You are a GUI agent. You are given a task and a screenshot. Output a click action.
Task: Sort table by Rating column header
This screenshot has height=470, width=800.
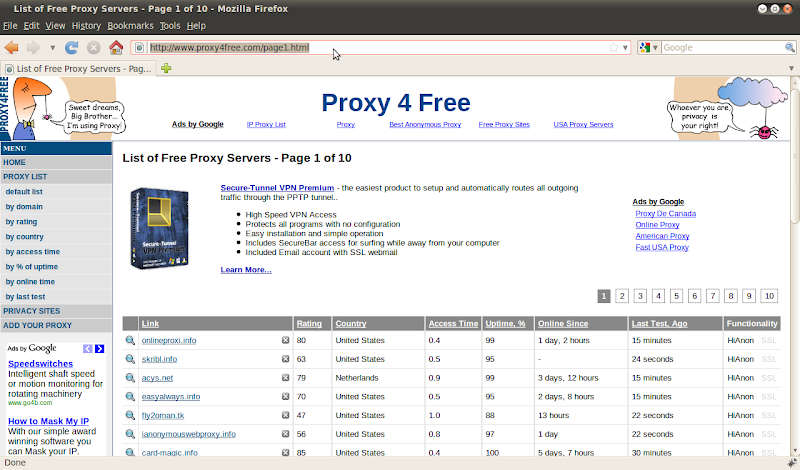click(309, 324)
